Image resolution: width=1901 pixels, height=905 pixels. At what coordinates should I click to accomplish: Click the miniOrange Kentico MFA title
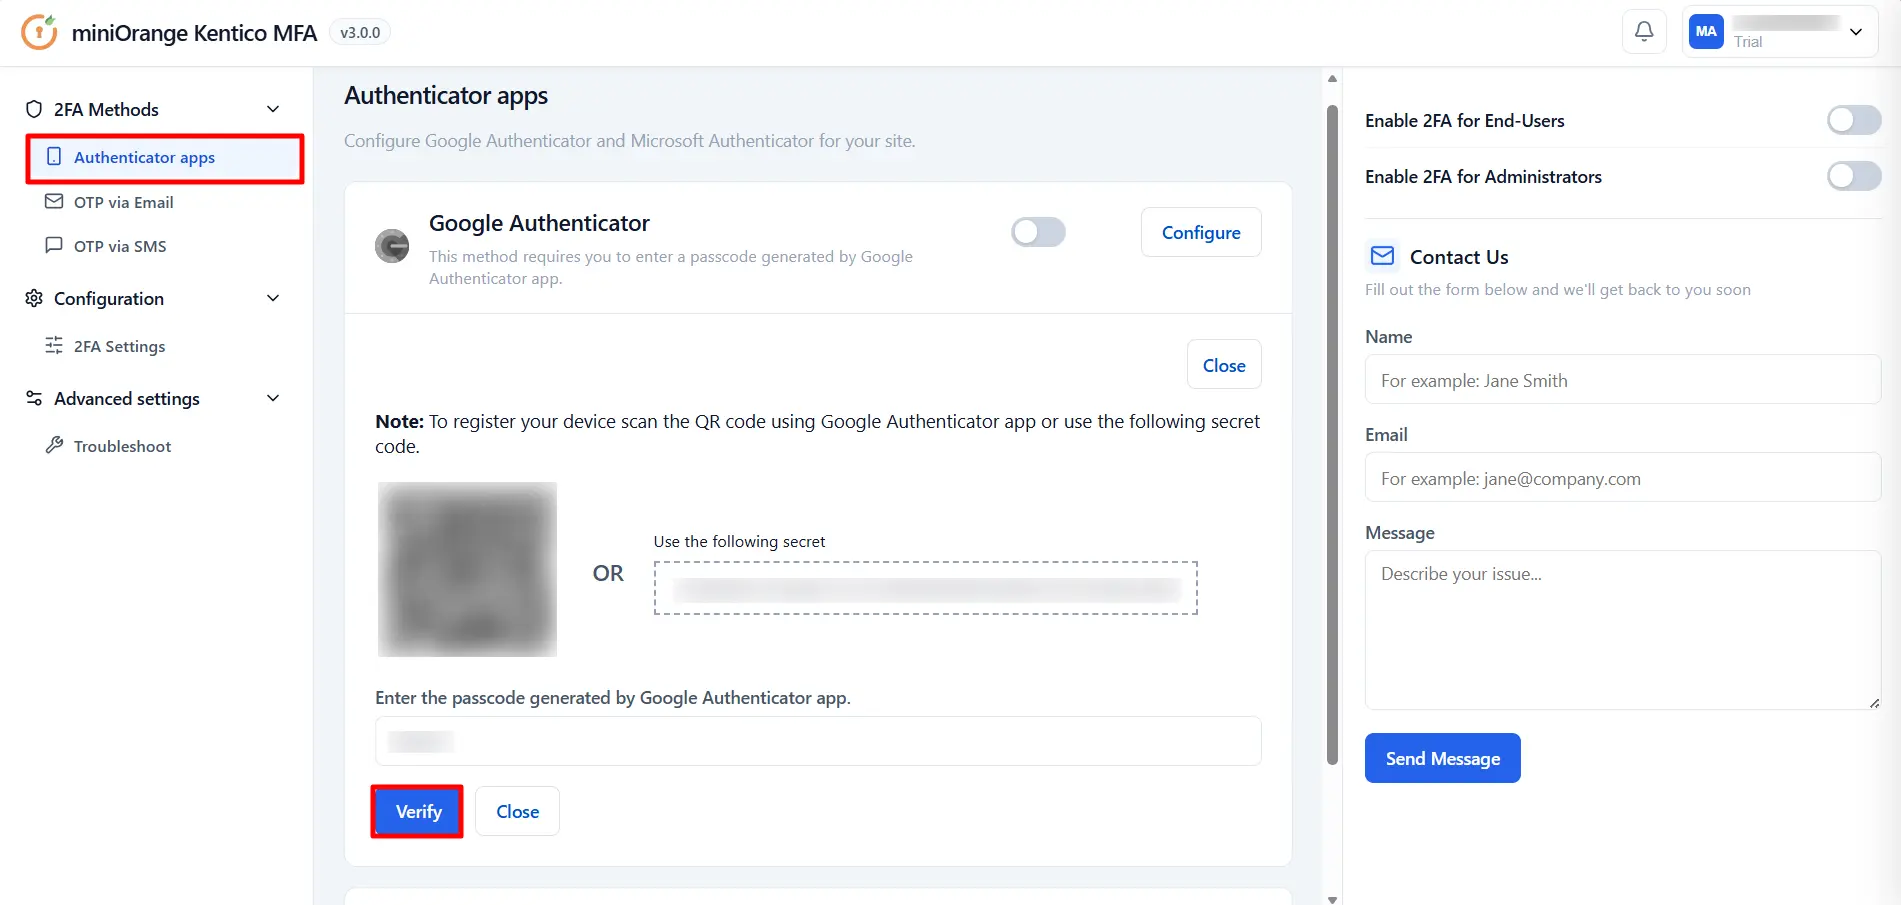[x=194, y=33]
